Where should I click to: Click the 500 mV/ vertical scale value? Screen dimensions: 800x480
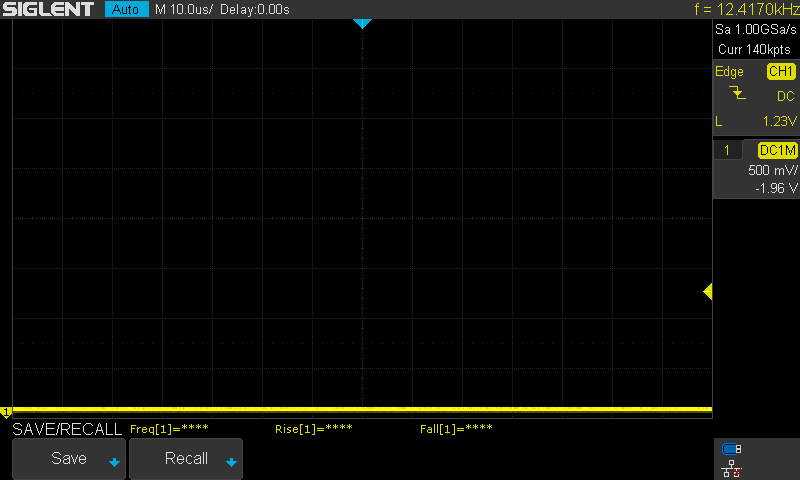(772, 170)
